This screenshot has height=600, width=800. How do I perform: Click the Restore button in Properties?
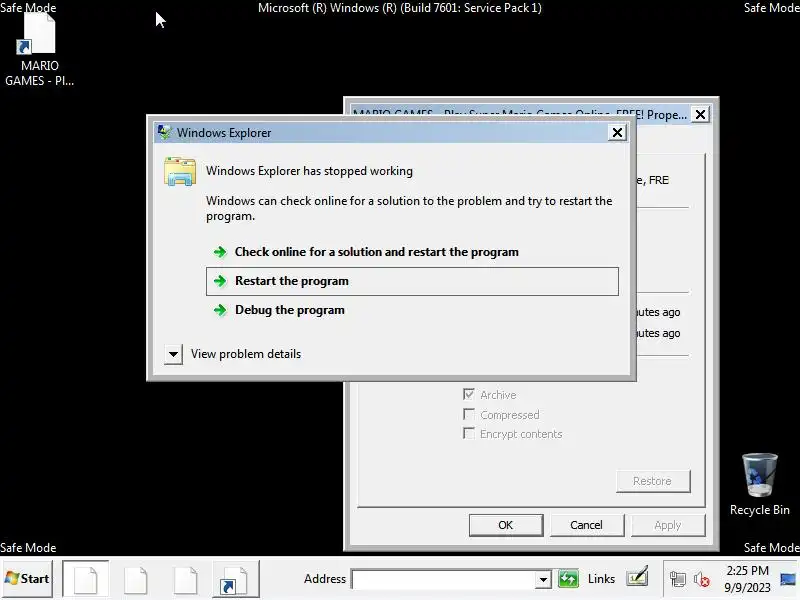[x=653, y=481]
